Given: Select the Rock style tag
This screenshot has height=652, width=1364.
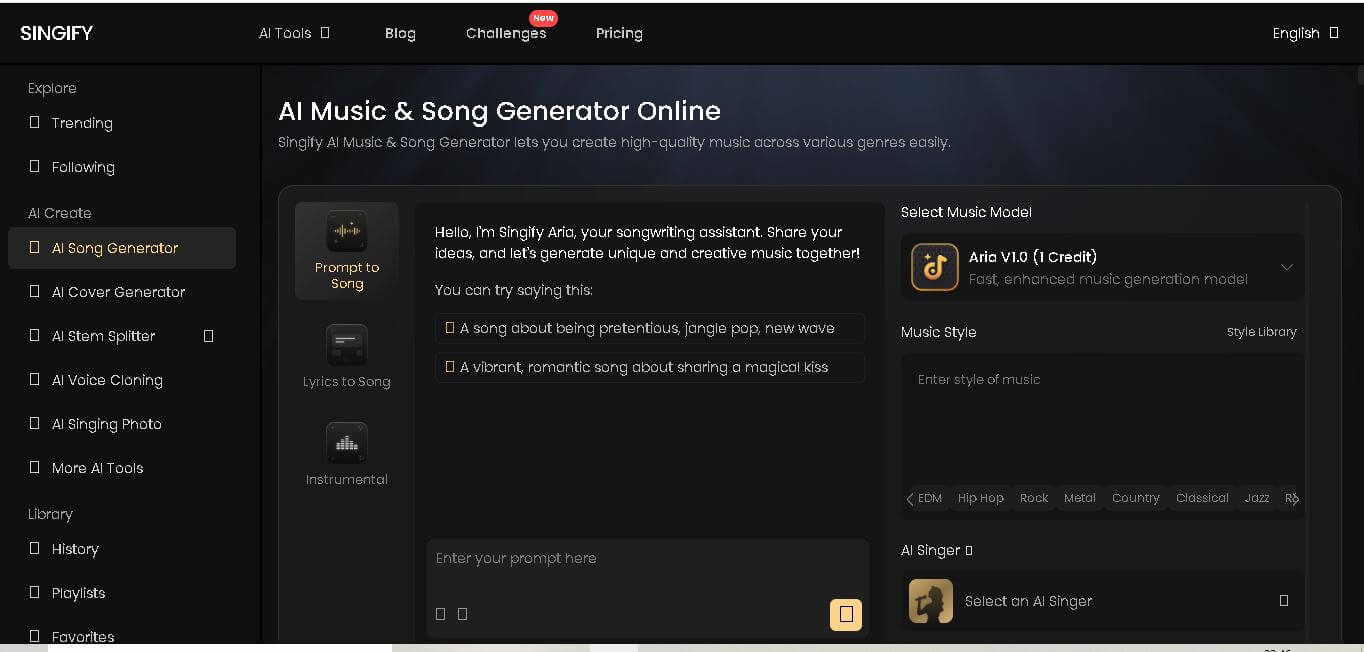Looking at the screenshot, I should pyautogui.click(x=1034, y=498).
